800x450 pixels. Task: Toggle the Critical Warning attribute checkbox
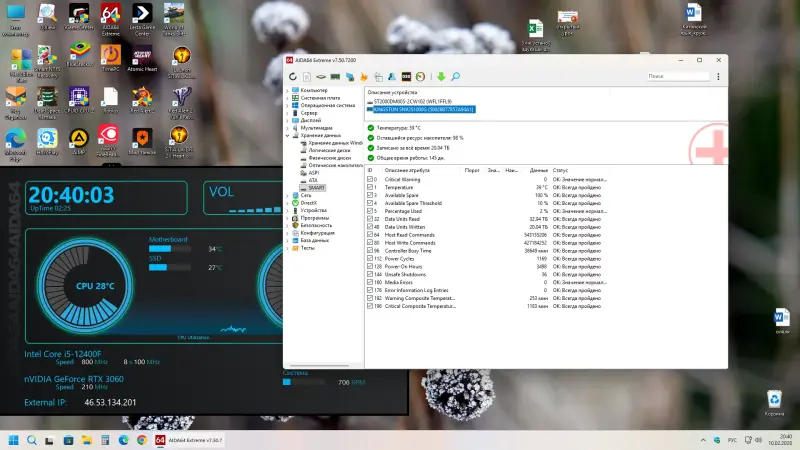(x=370, y=180)
